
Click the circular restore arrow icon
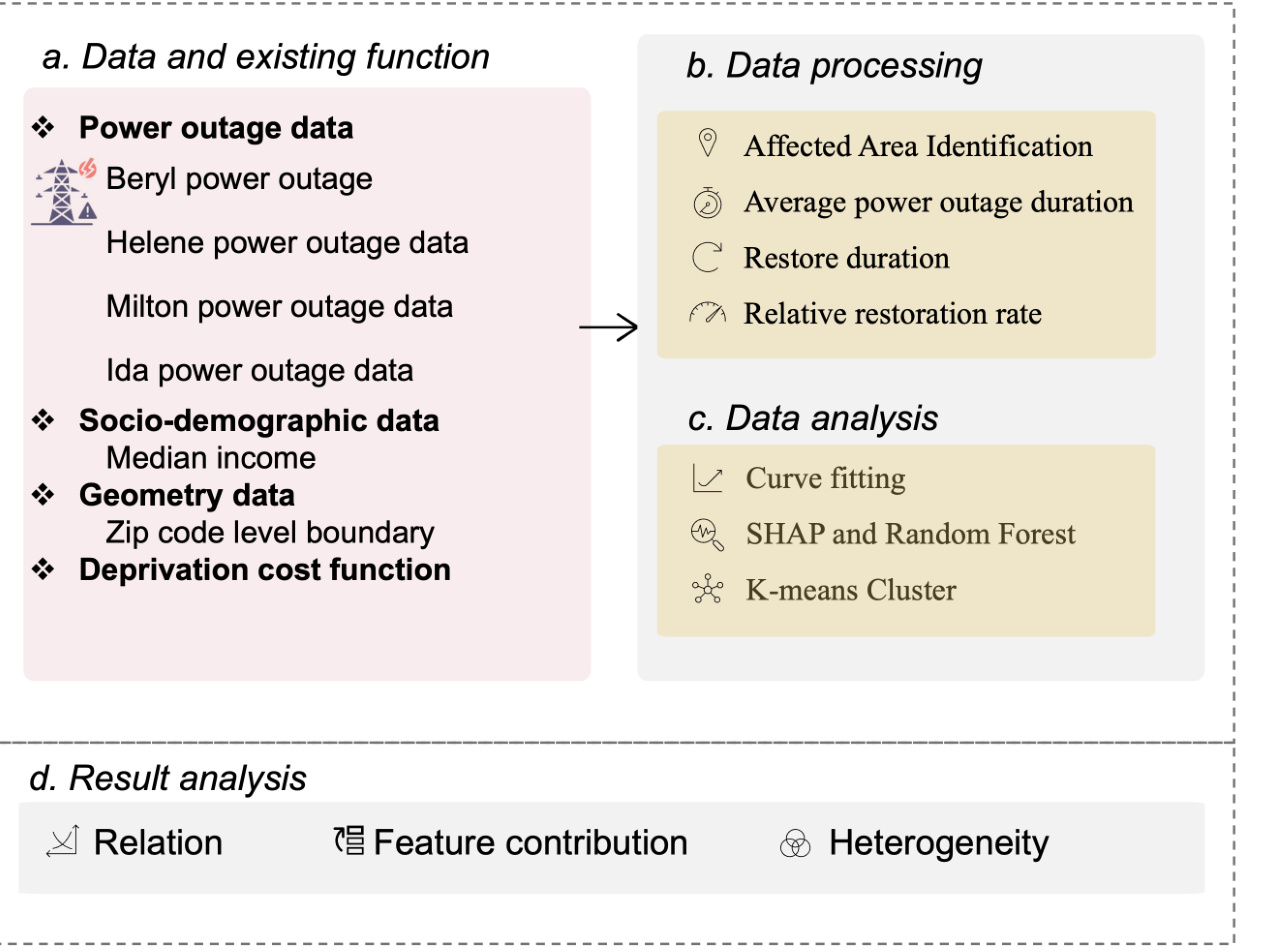point(707,258)
